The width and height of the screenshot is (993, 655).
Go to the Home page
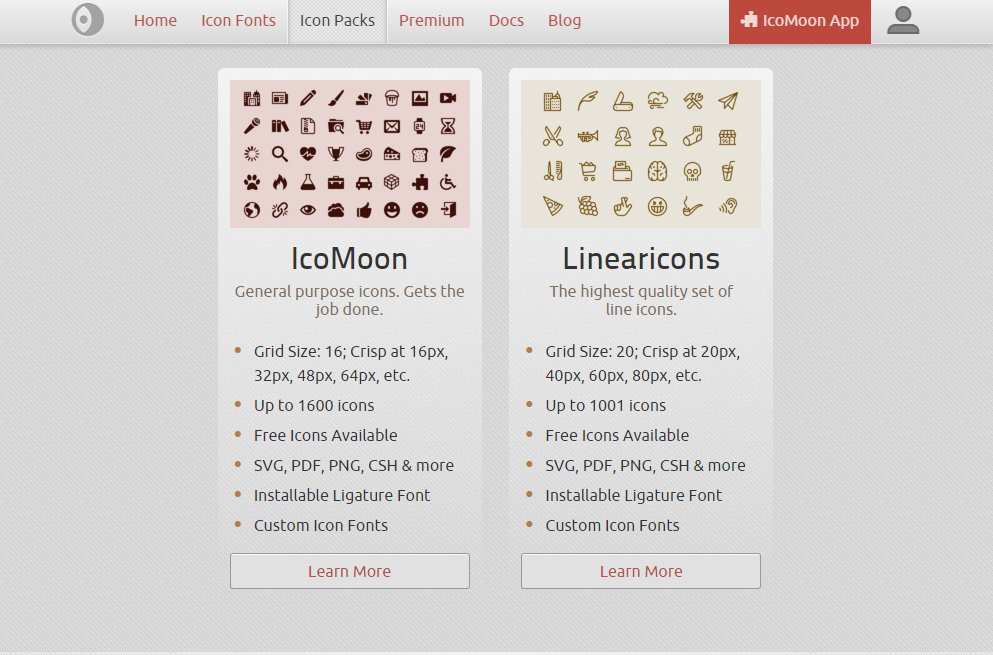point(155,21)
